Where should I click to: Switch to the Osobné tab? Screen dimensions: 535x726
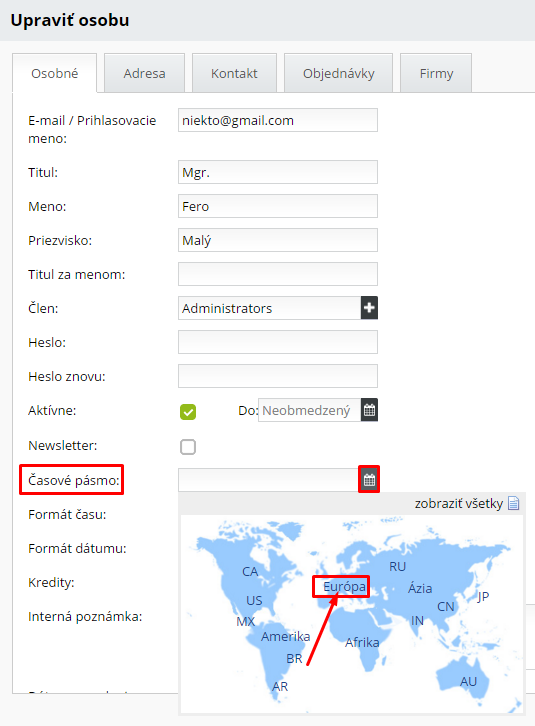point(55,74)
